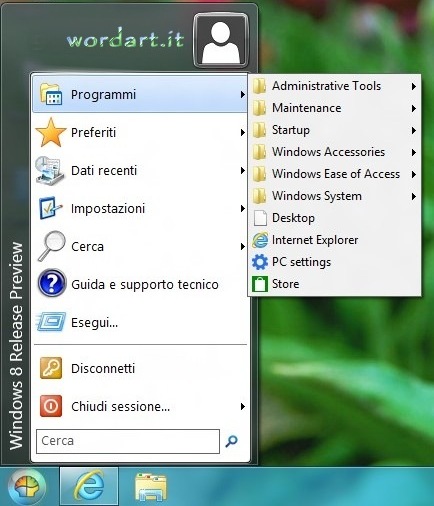This screenshot has width=434, height=506.
Task: Launch Internet Explorer from Programmi submenu
Action: [x=335, y=240]
